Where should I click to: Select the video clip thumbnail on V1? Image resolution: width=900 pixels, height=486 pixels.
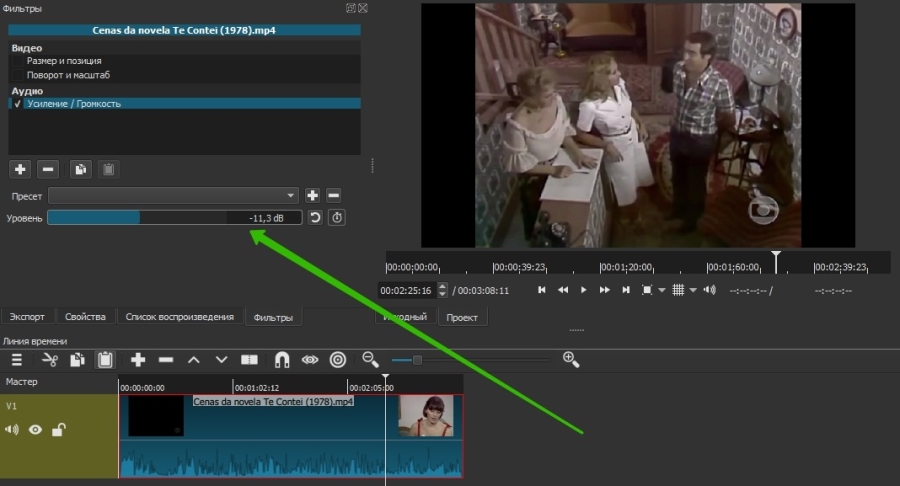click(426, 416)
